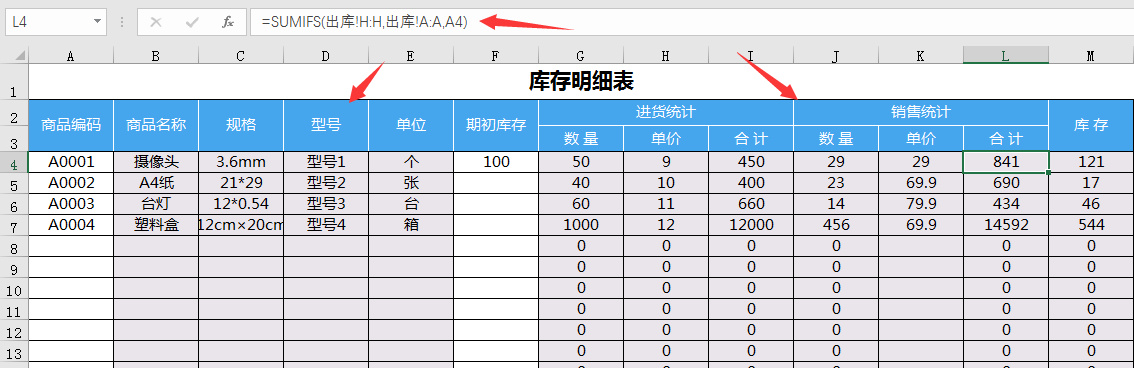Click stock cell showing 46
The height and width of the screenshot is (368, 1134).
pos(1091,204)
